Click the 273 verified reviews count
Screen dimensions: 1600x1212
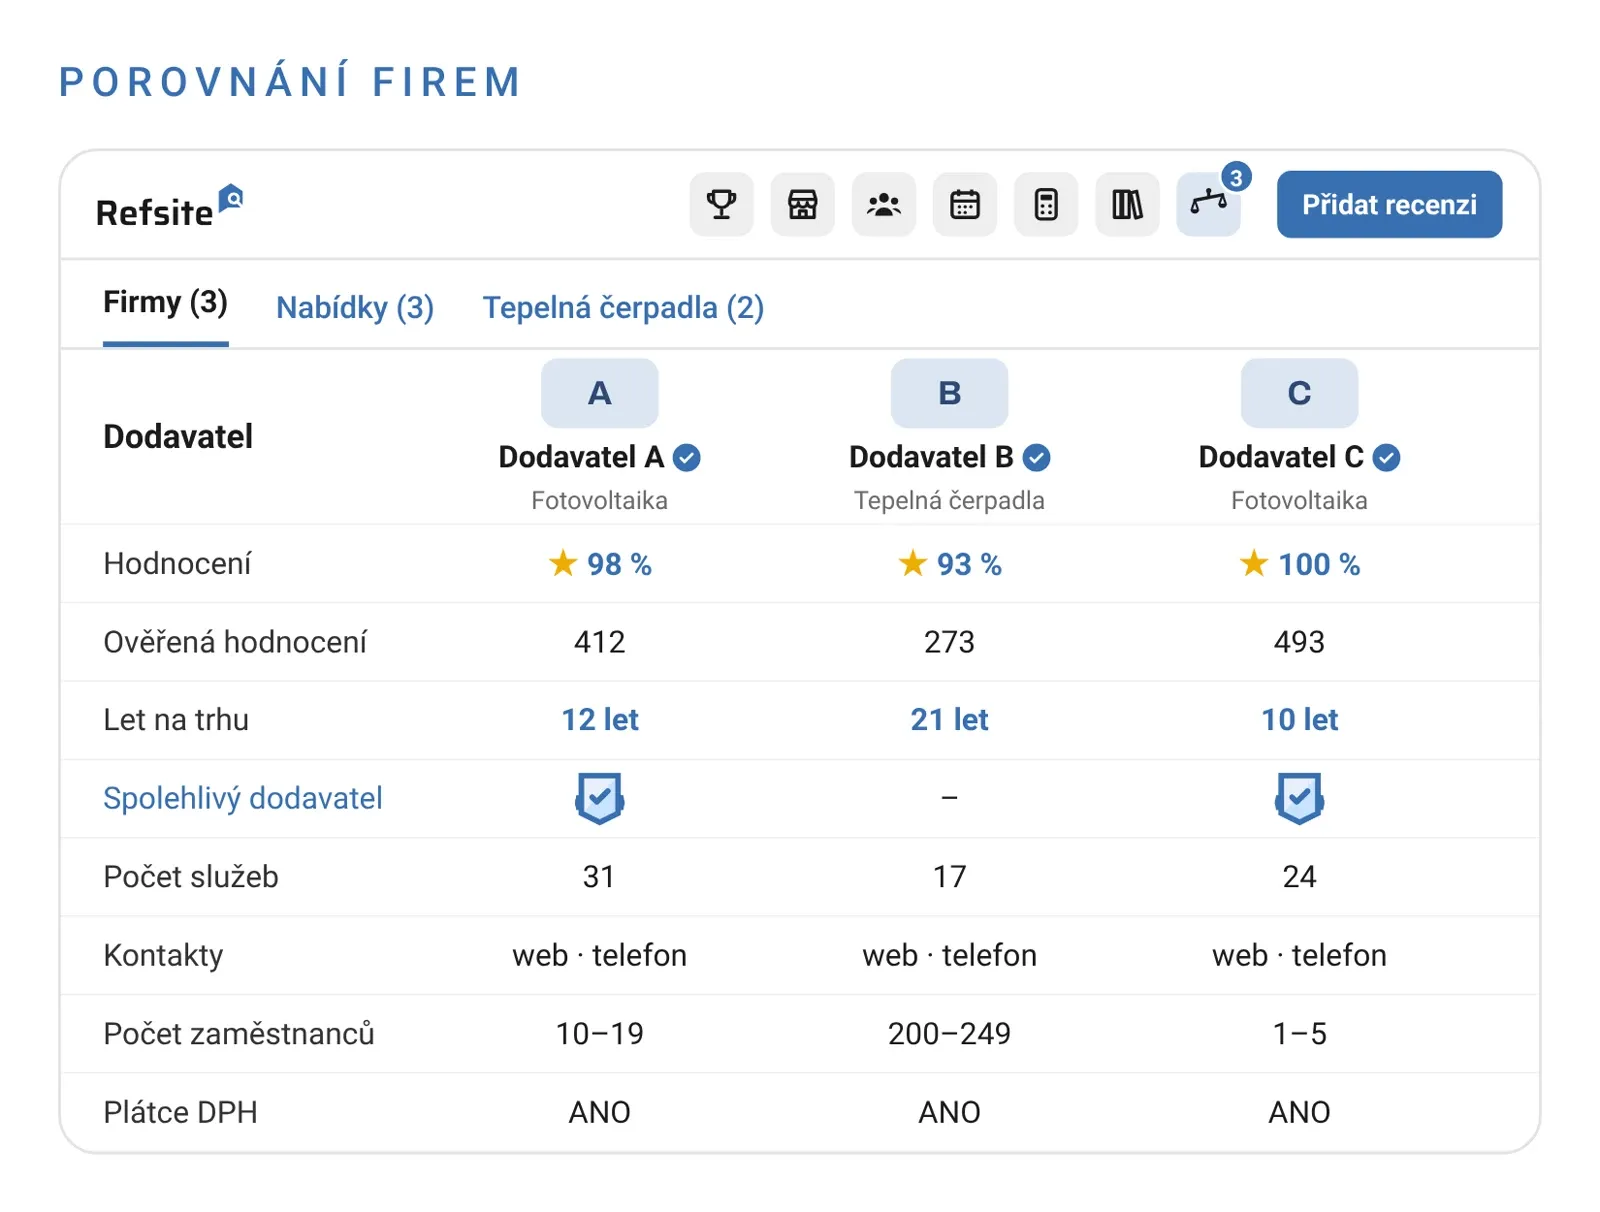pyautogui.click(x=949, y=642)
